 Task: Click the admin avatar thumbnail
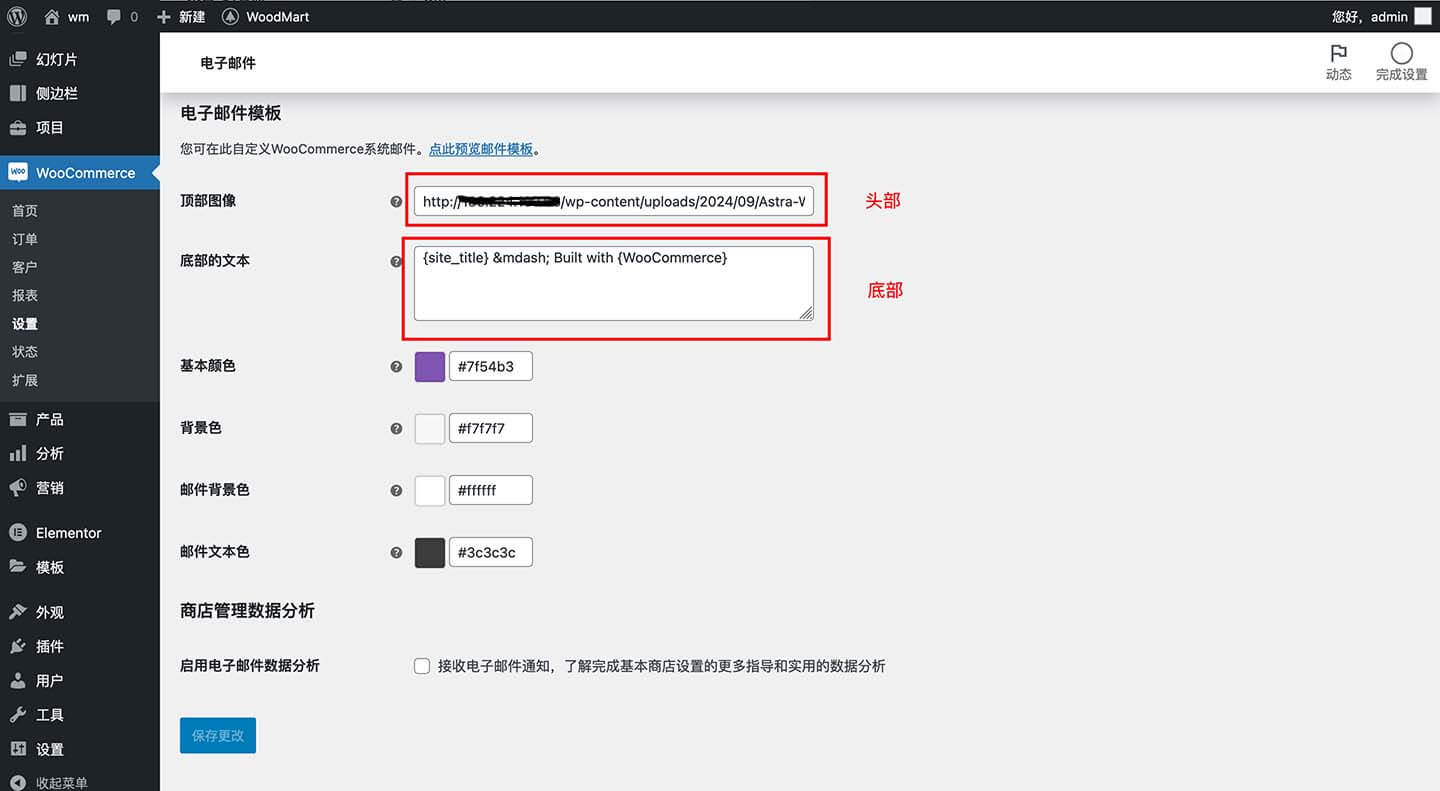click(x=1422, y=17)
